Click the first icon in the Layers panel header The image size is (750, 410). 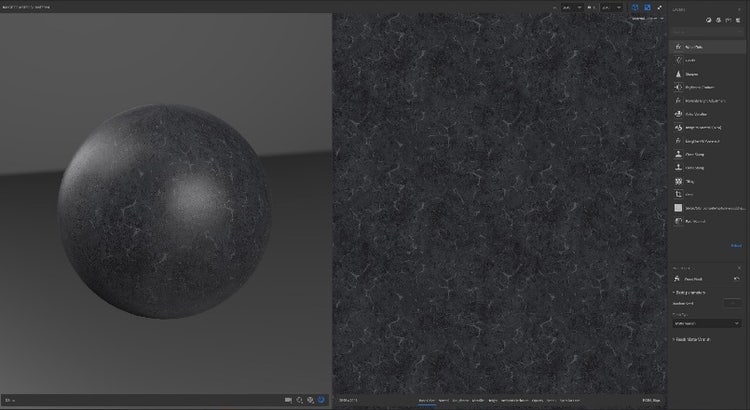click(x=708, y=20)
